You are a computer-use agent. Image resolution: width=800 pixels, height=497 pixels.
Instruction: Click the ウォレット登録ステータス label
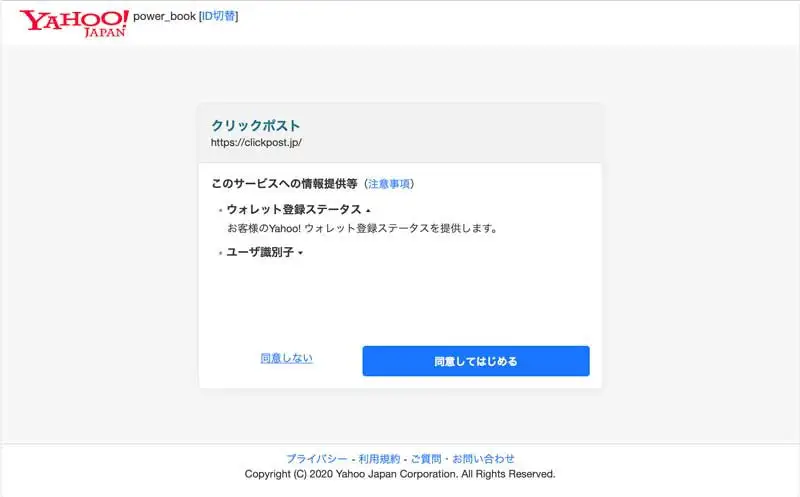point(294,210)
